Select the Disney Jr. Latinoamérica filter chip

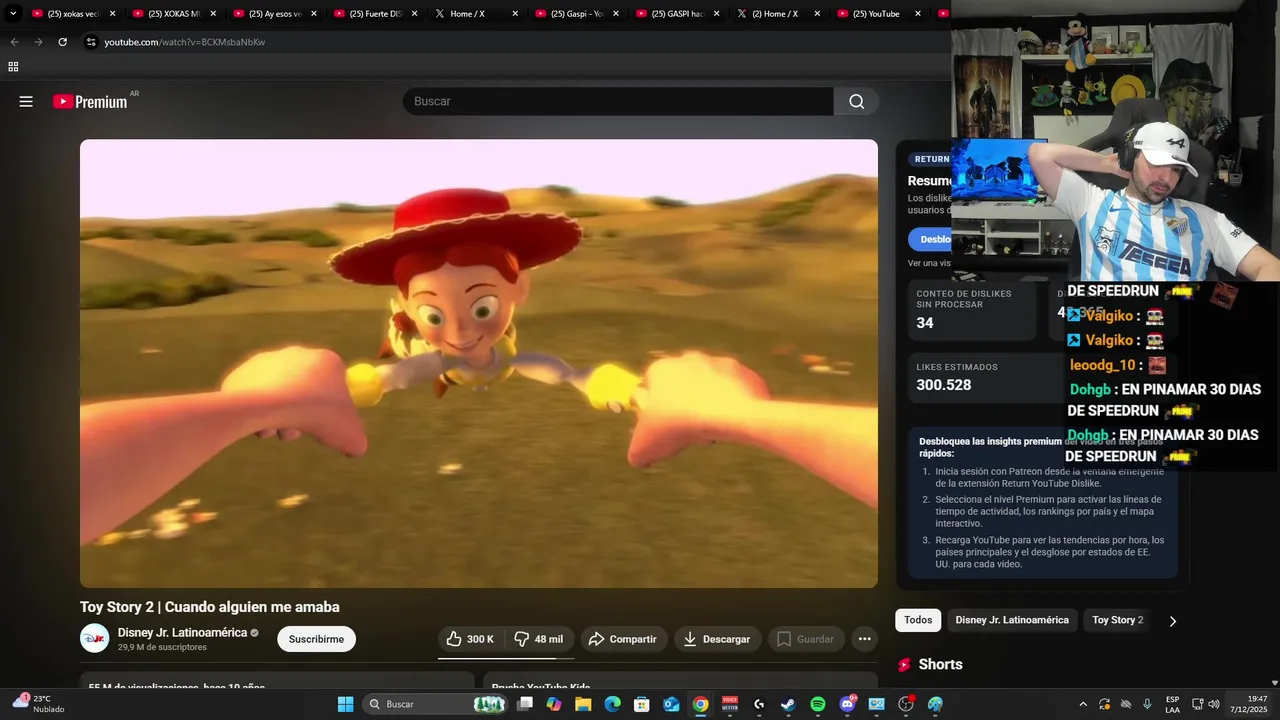tap(1012, 620)
